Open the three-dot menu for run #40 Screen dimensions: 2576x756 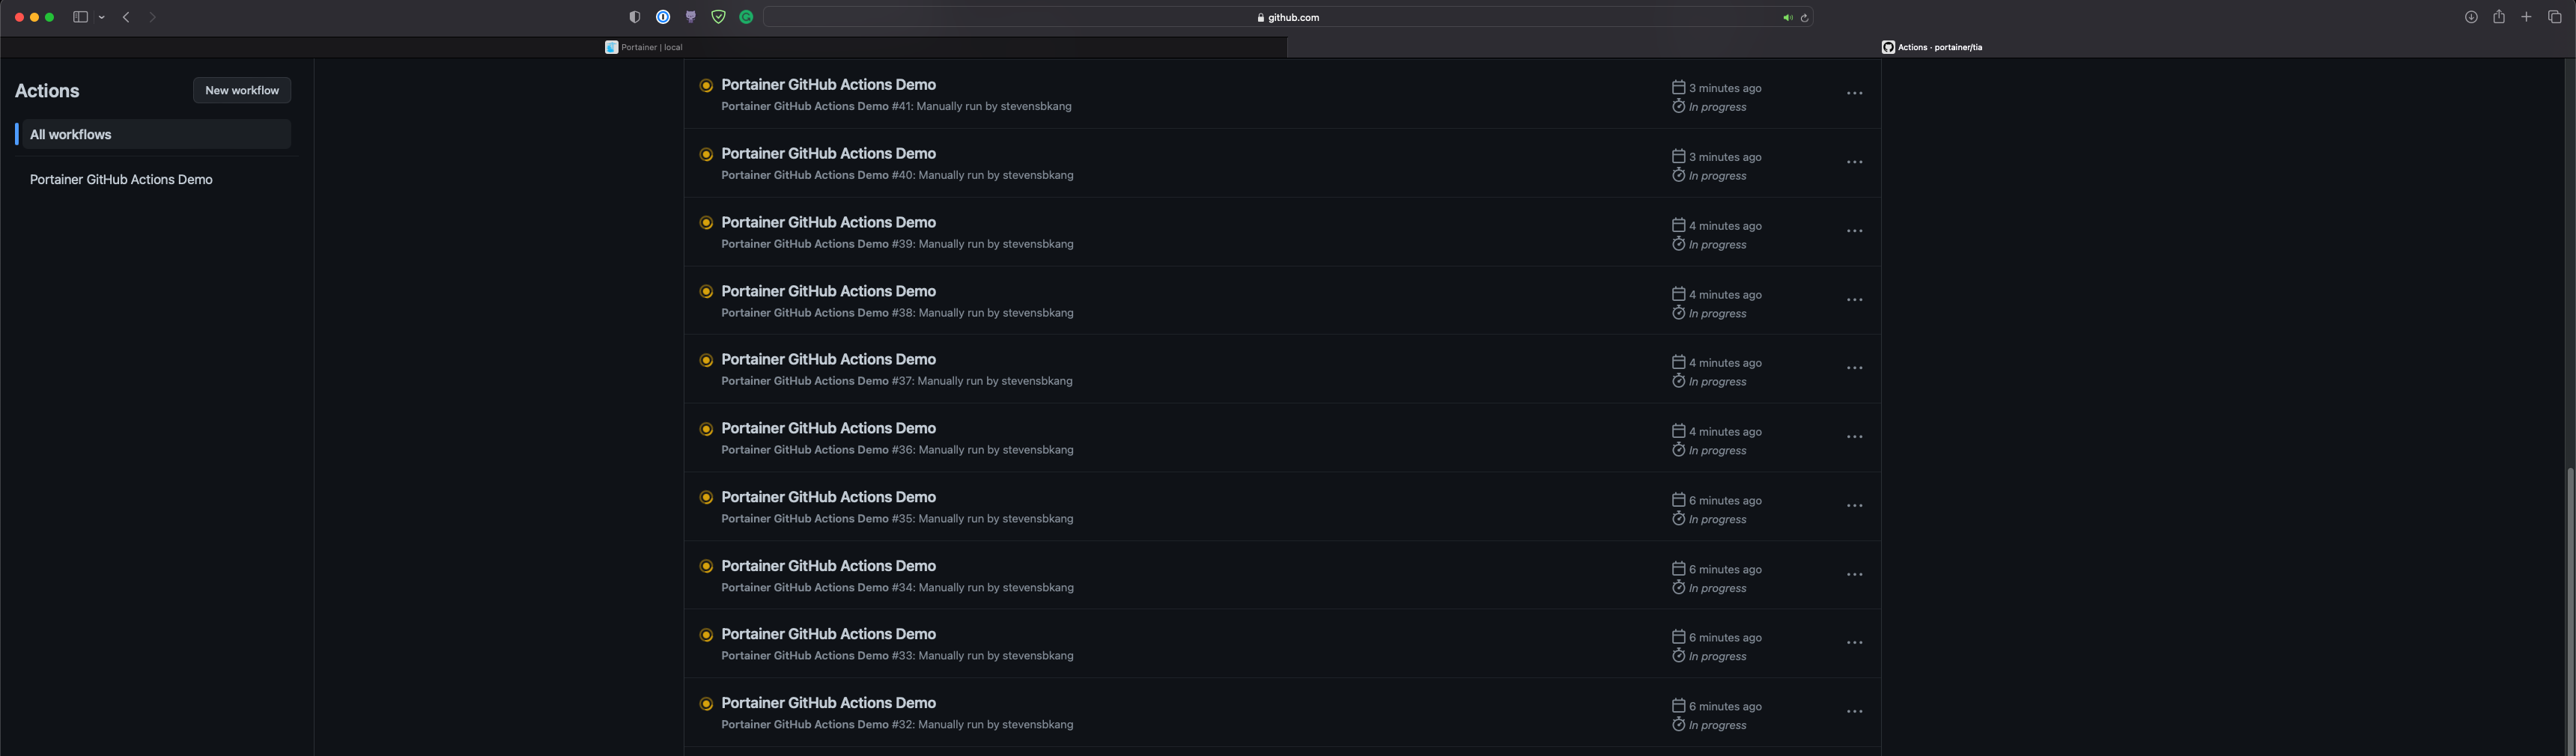[x=1854, y=162]
